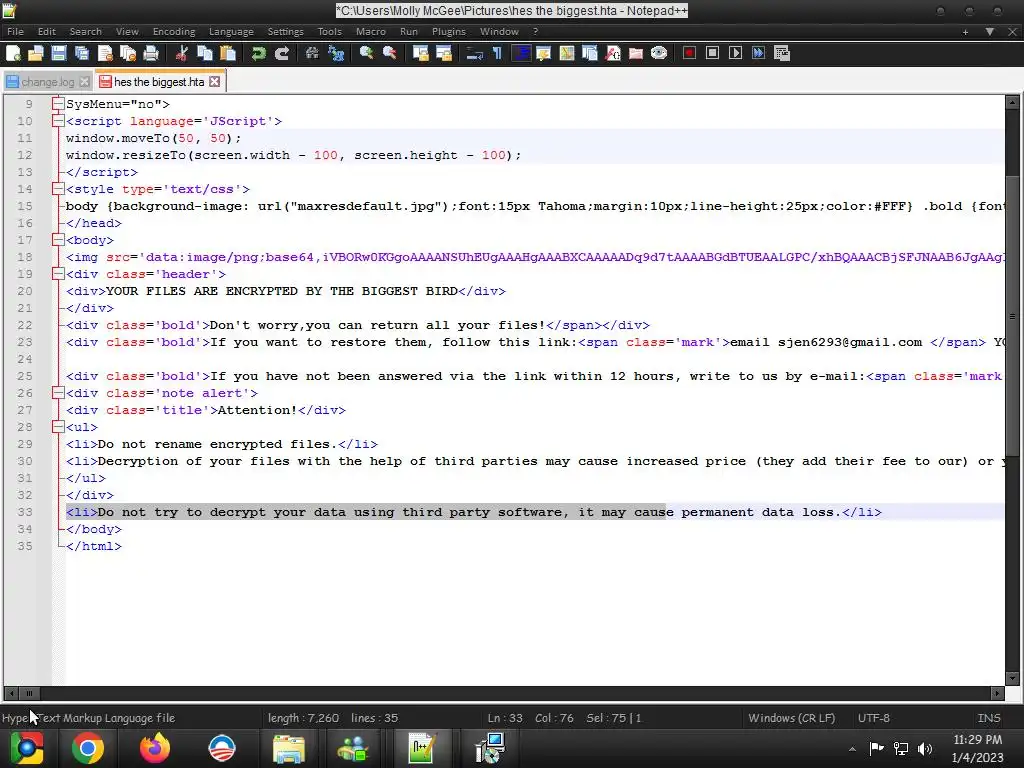Image resolution: width=1024 pixels, height=768 pixels.
Task: Click the Synchronize Horizontal Scrolling icon
Action: (443, 54)
